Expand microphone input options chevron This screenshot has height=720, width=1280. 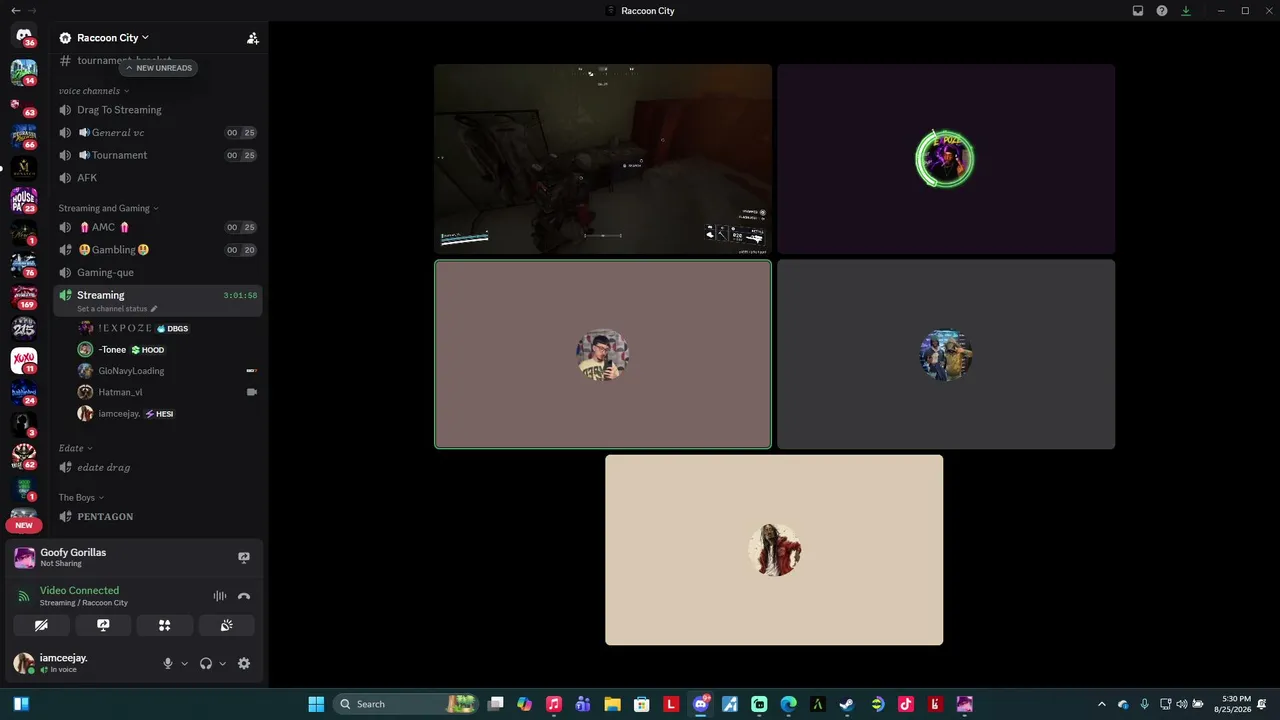[x=184, y=664]
